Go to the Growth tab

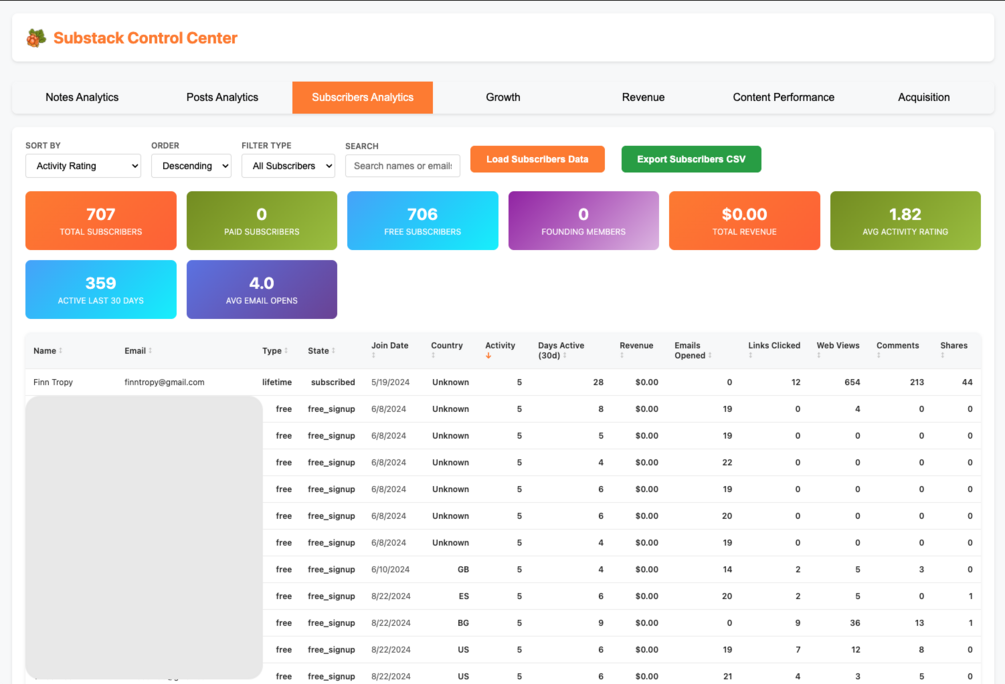click(503, 97)
